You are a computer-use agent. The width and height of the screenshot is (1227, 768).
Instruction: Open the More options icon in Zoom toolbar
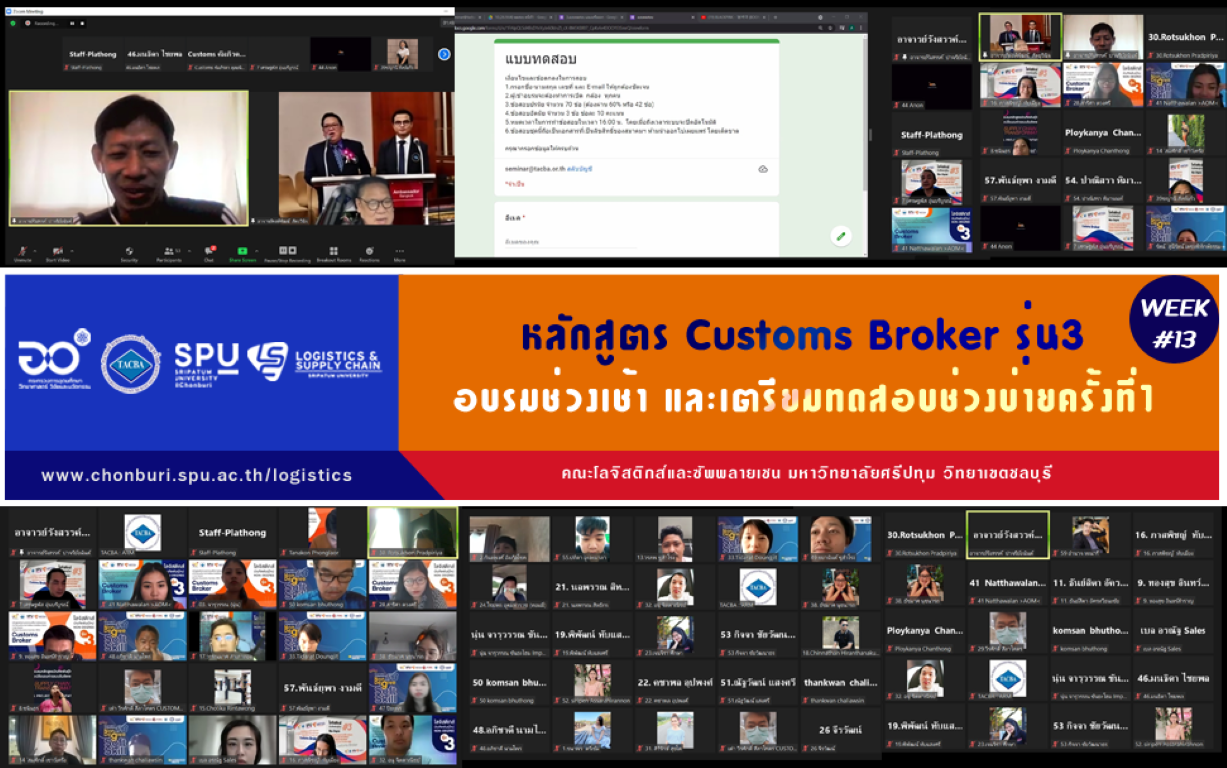pos(400,251)
